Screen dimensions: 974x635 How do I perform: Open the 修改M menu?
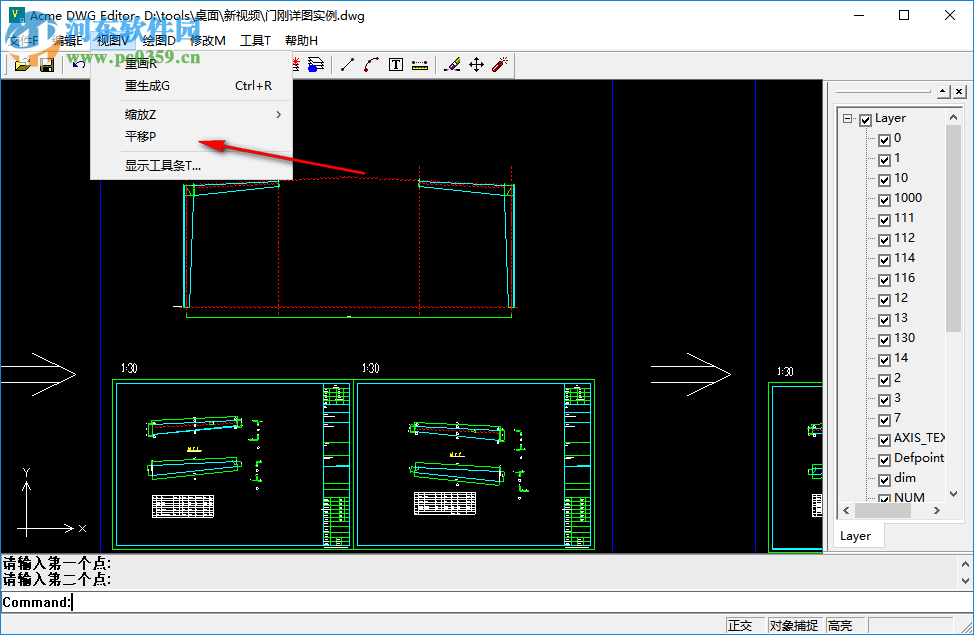point(206,40)
